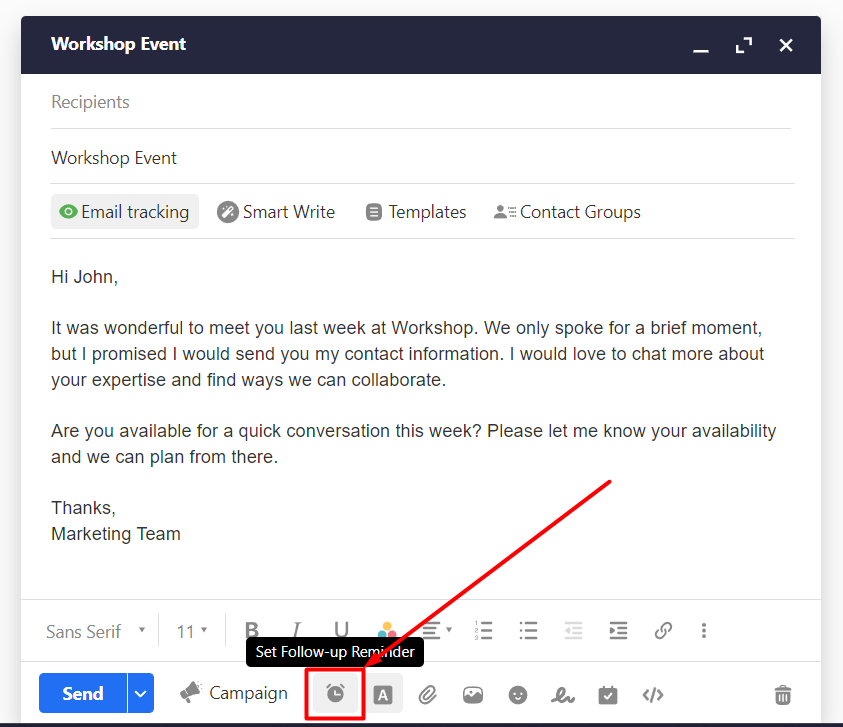Image resolution: width=843 pixels, height=727 pixels.
Task: Open the Templates menu
Action: pyautogui.click(x=416, y=212)
